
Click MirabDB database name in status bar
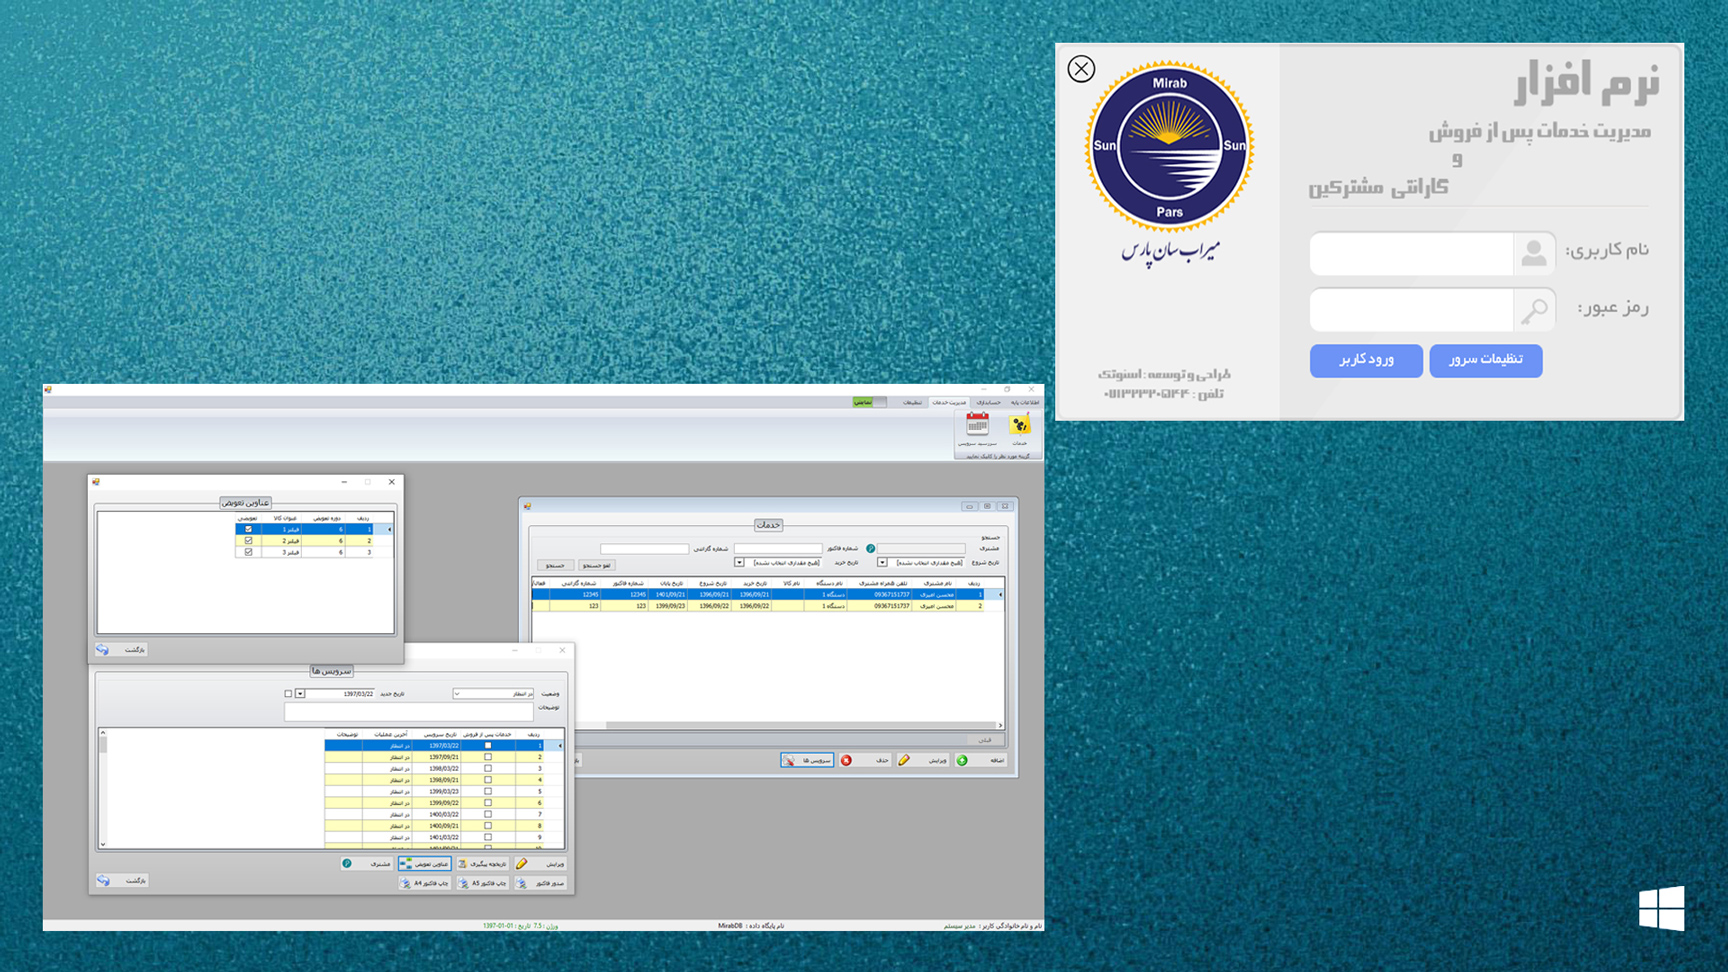pos(731,926)
